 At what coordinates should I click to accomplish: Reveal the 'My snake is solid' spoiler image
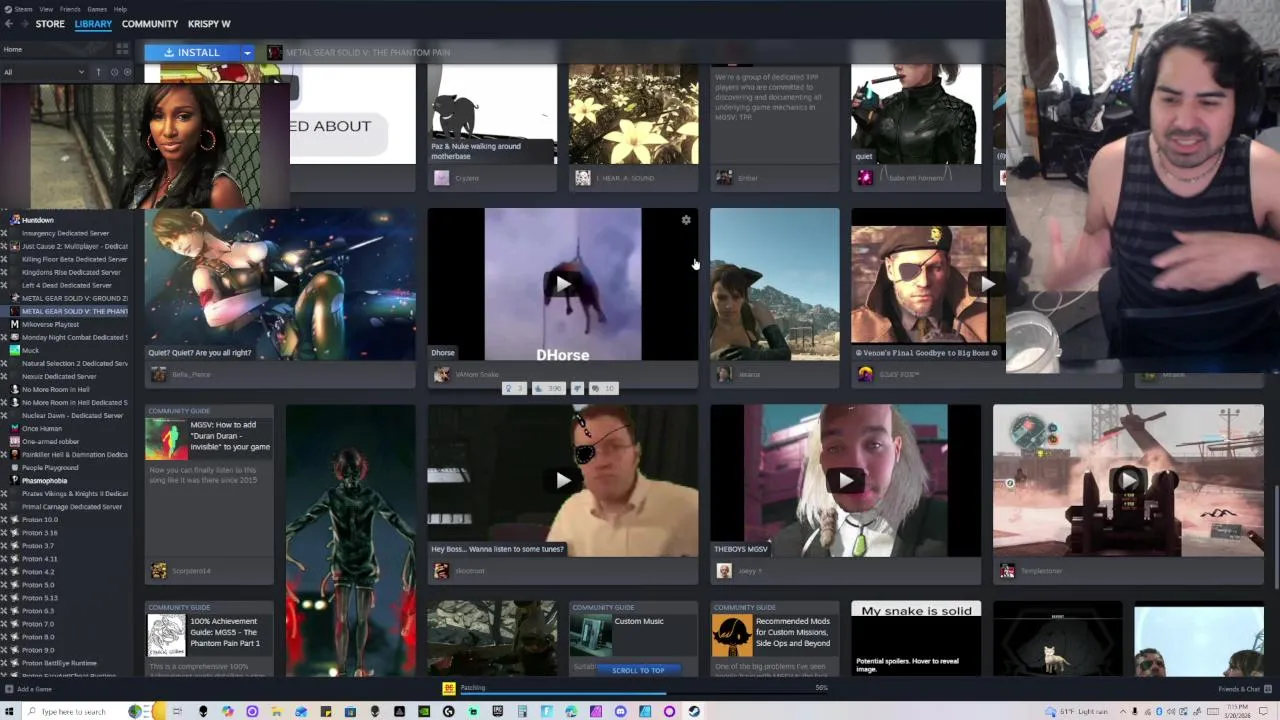[916, 639]
